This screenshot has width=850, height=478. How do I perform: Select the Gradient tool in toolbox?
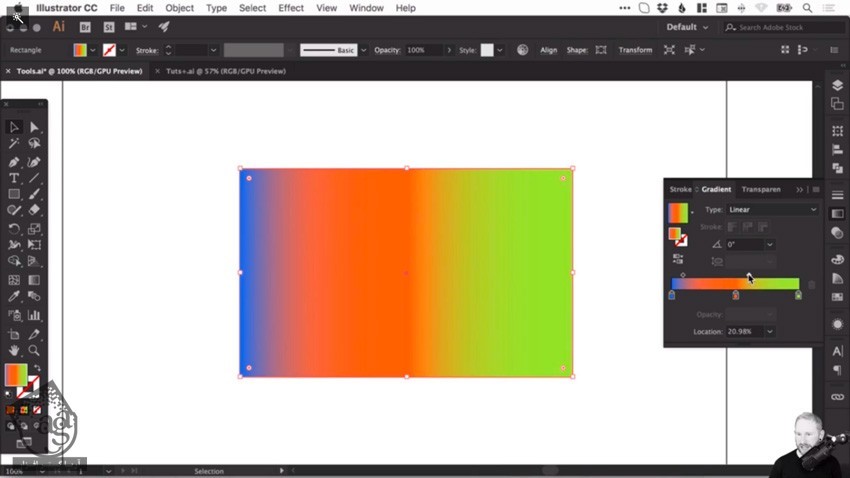tap(34, 280)
